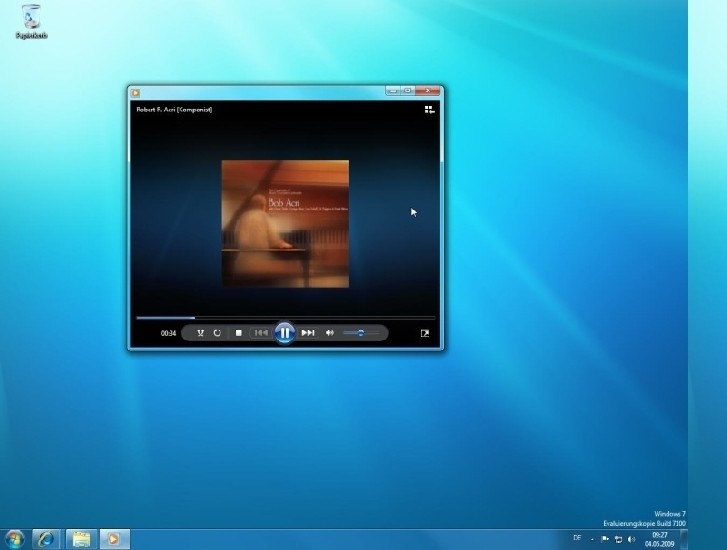The width and height of the screenshot is (727, 550).
Task: Maximize the Media Player window
Action: (408, 91)
